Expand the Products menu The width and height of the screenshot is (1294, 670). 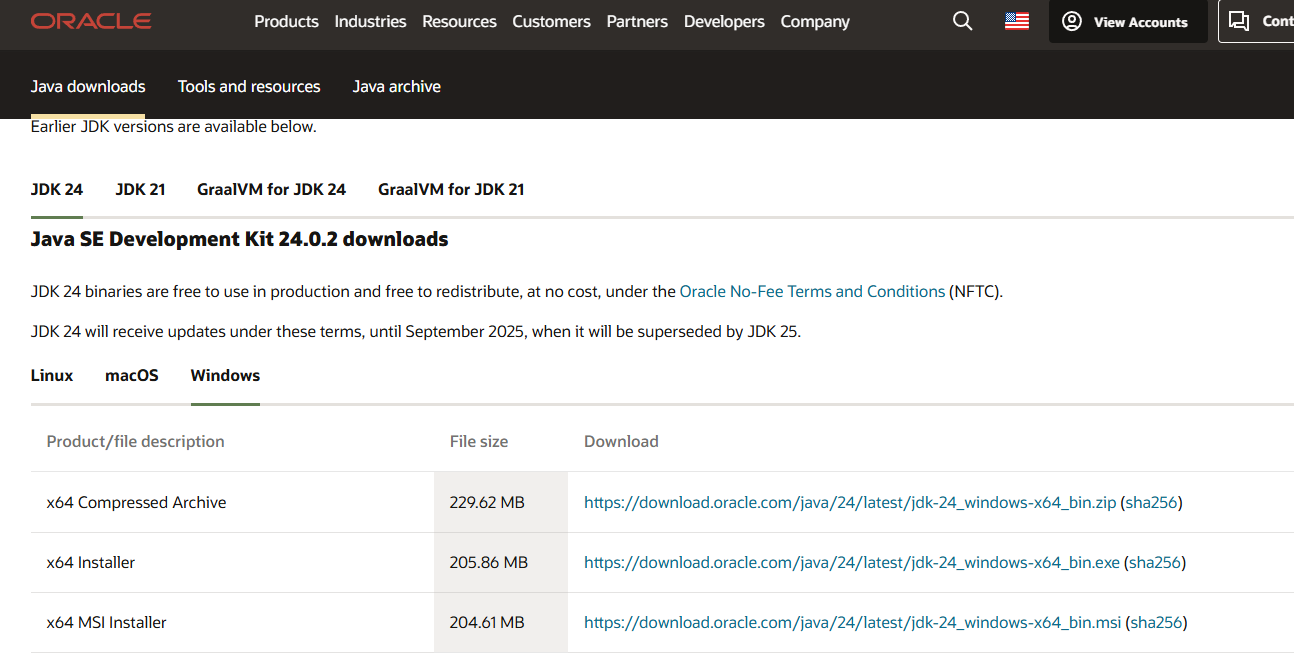[x=286, y=21]
